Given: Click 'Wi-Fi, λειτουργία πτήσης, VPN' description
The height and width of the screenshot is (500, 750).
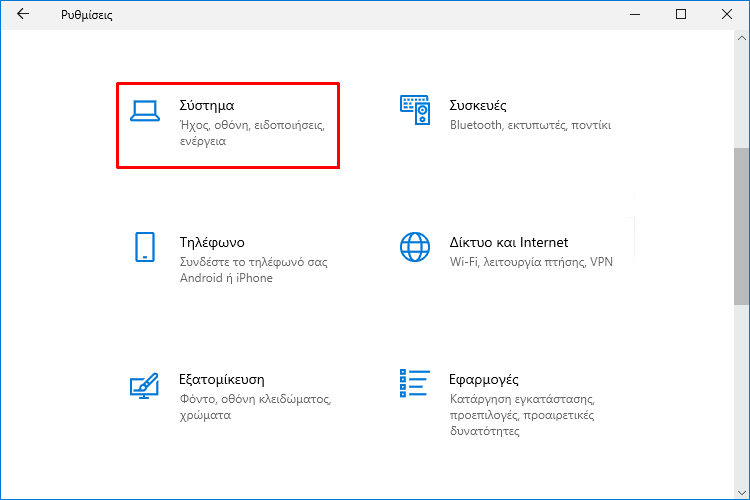Looking at the screenshot, I should (x=531, y=262).
